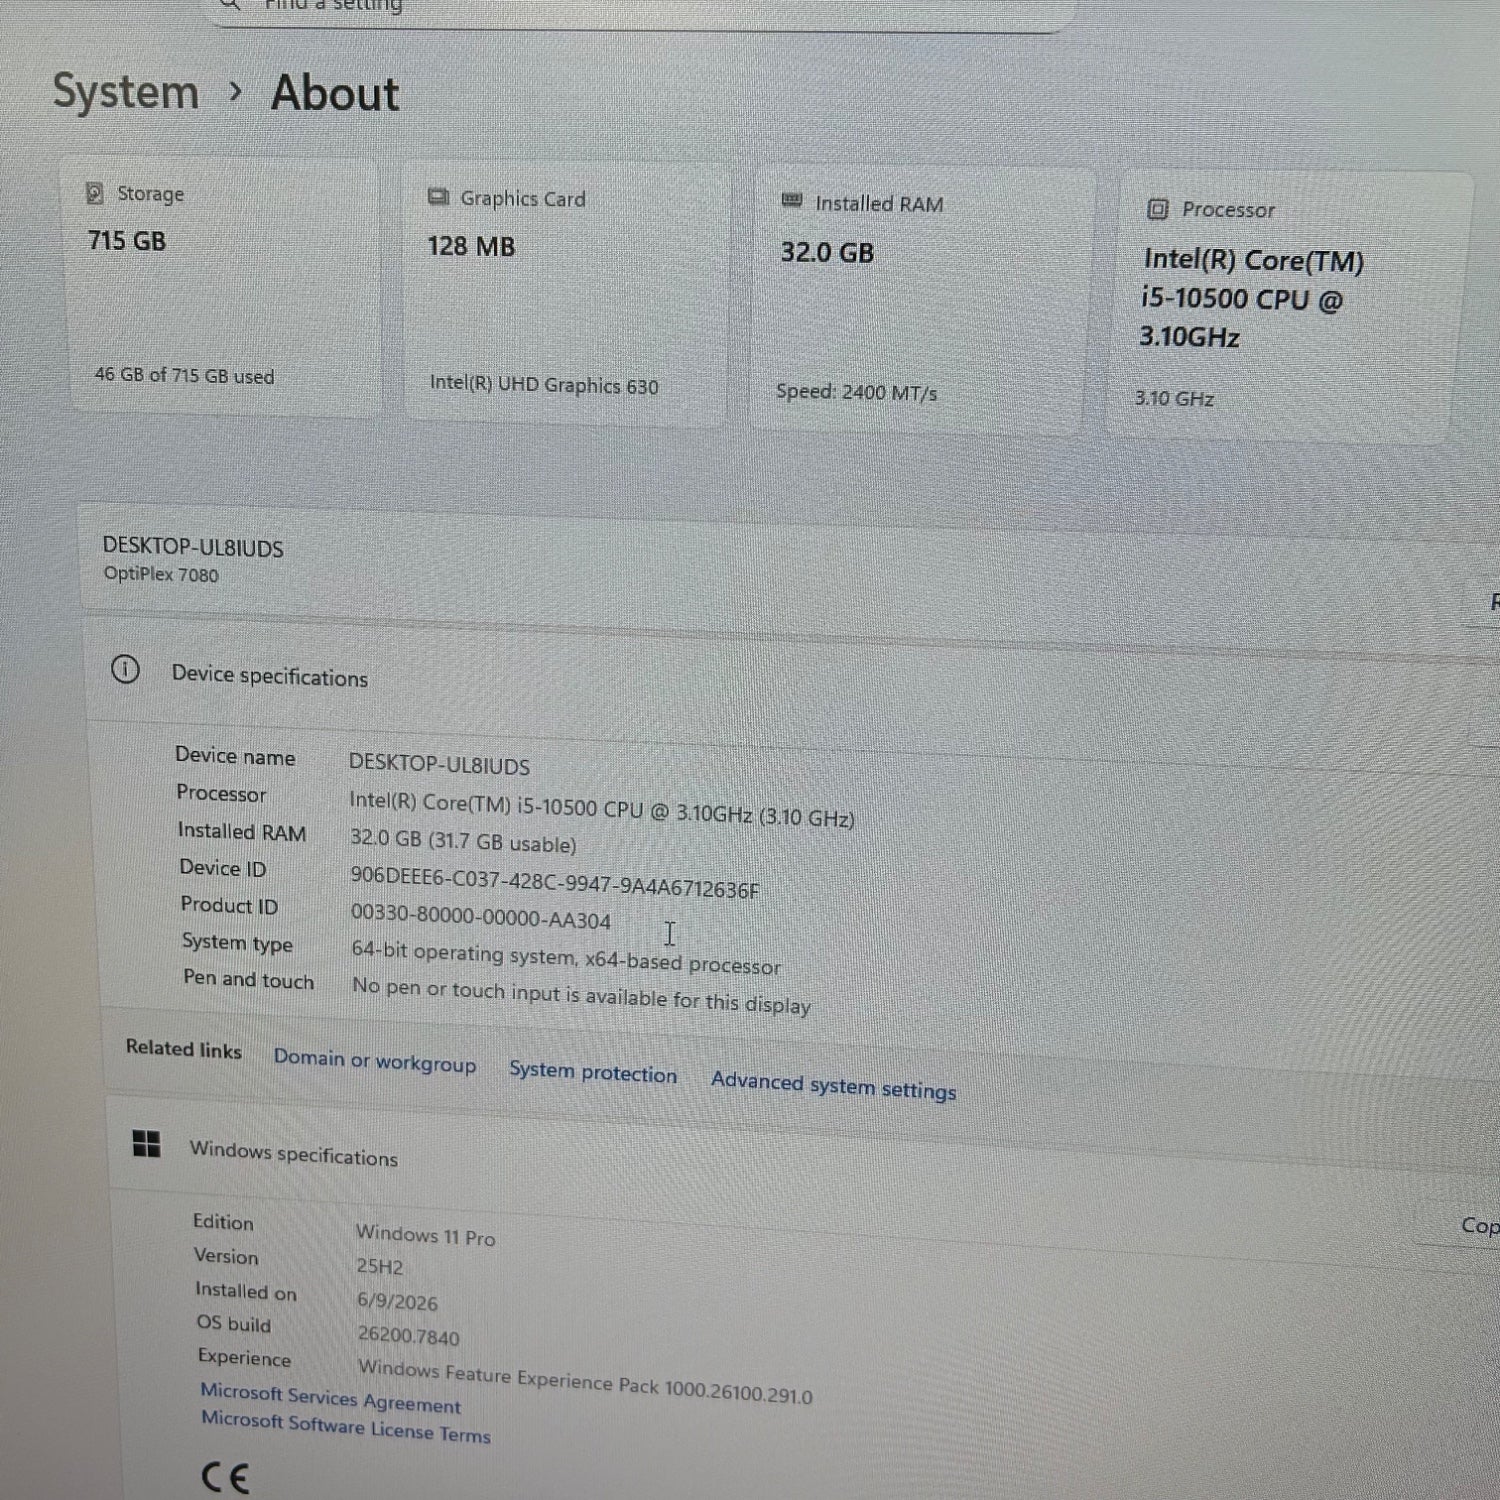Click the Installed RAM memory icon
Image resolution: width=1500 pixels, height=1500 pixels.
click(792, 201)
